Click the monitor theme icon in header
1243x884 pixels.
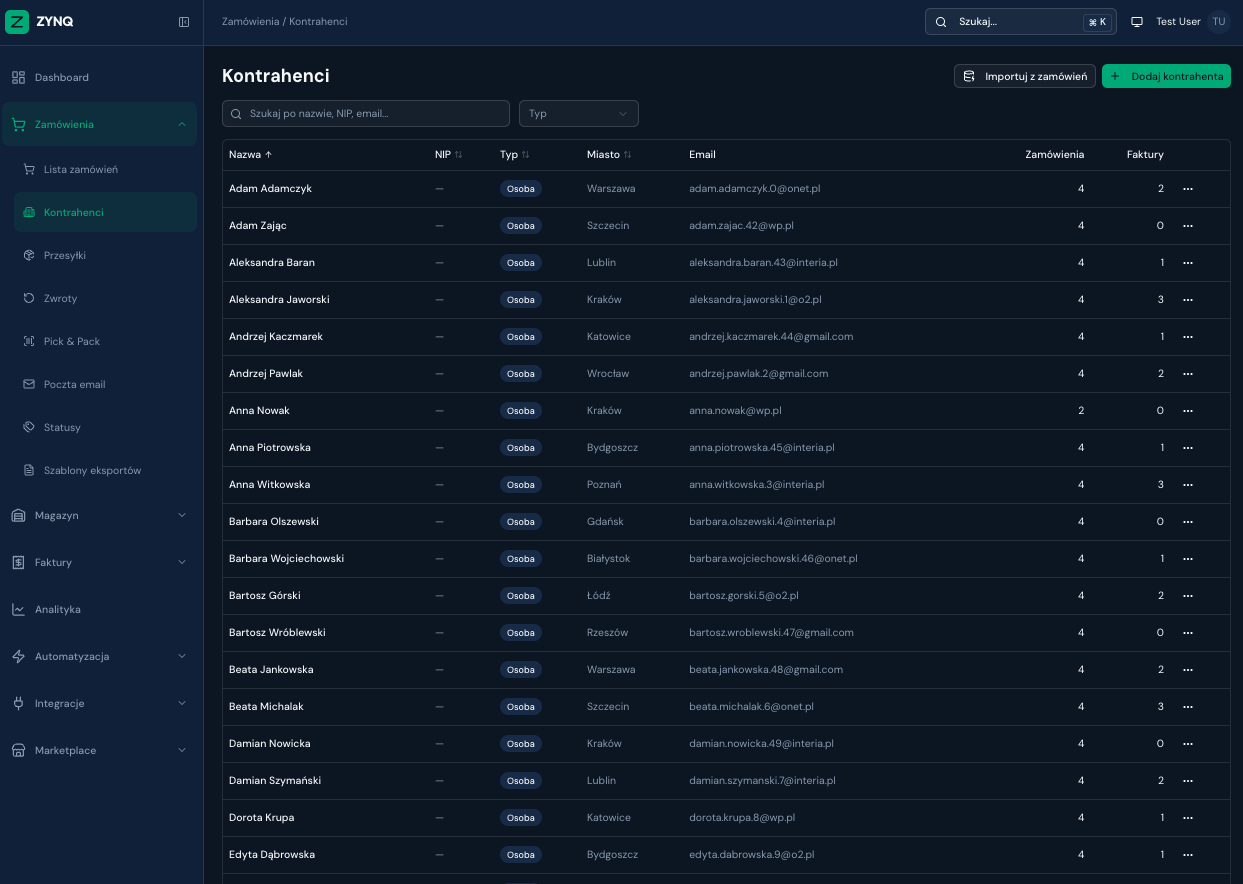pyautogui.click(x=1137, y=22)
